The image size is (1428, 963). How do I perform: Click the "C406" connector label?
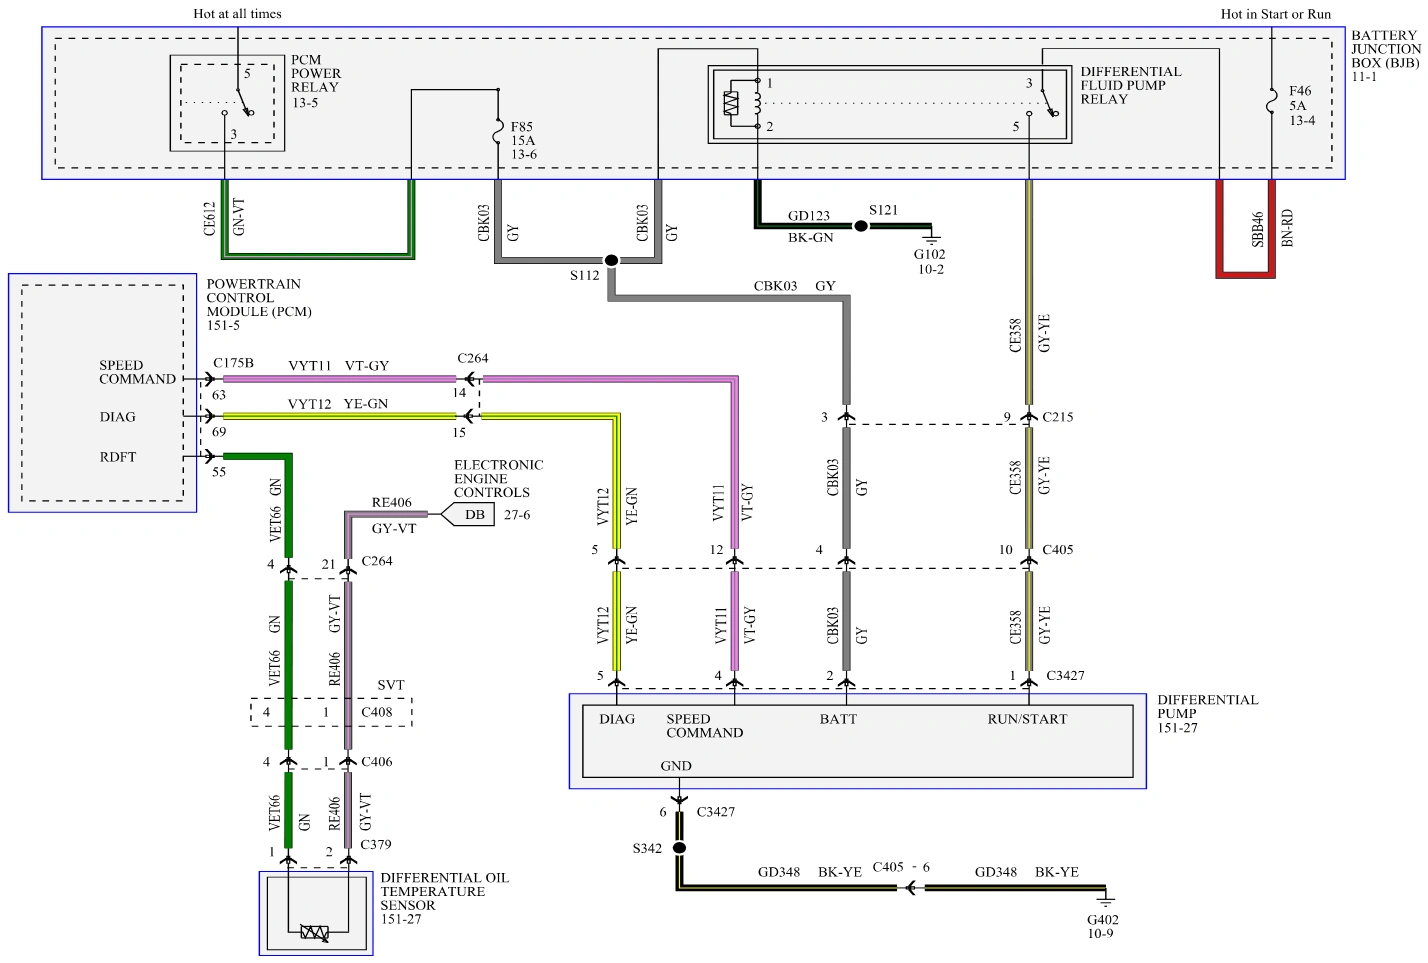tap(377, 762)
